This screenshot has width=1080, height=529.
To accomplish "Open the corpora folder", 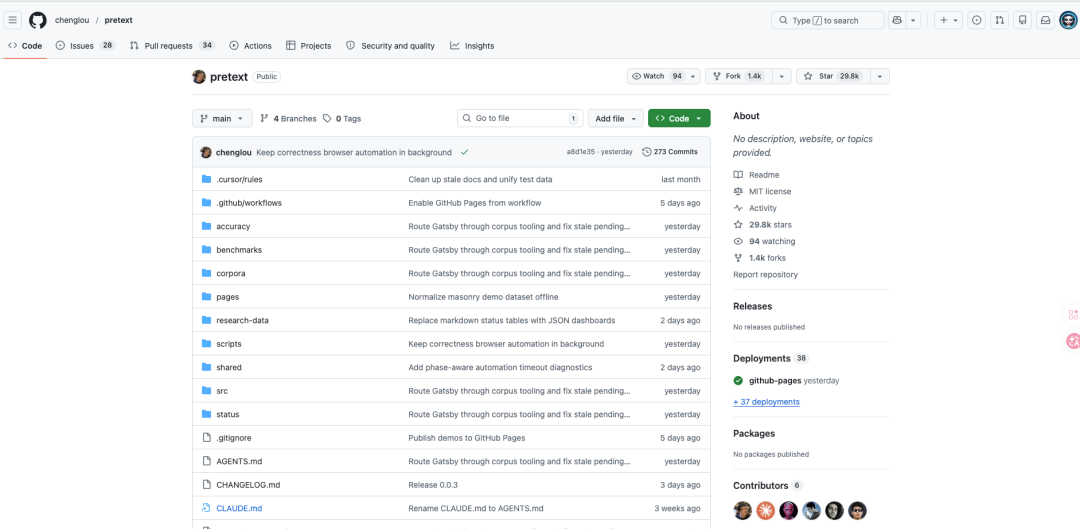I will 231,273.
